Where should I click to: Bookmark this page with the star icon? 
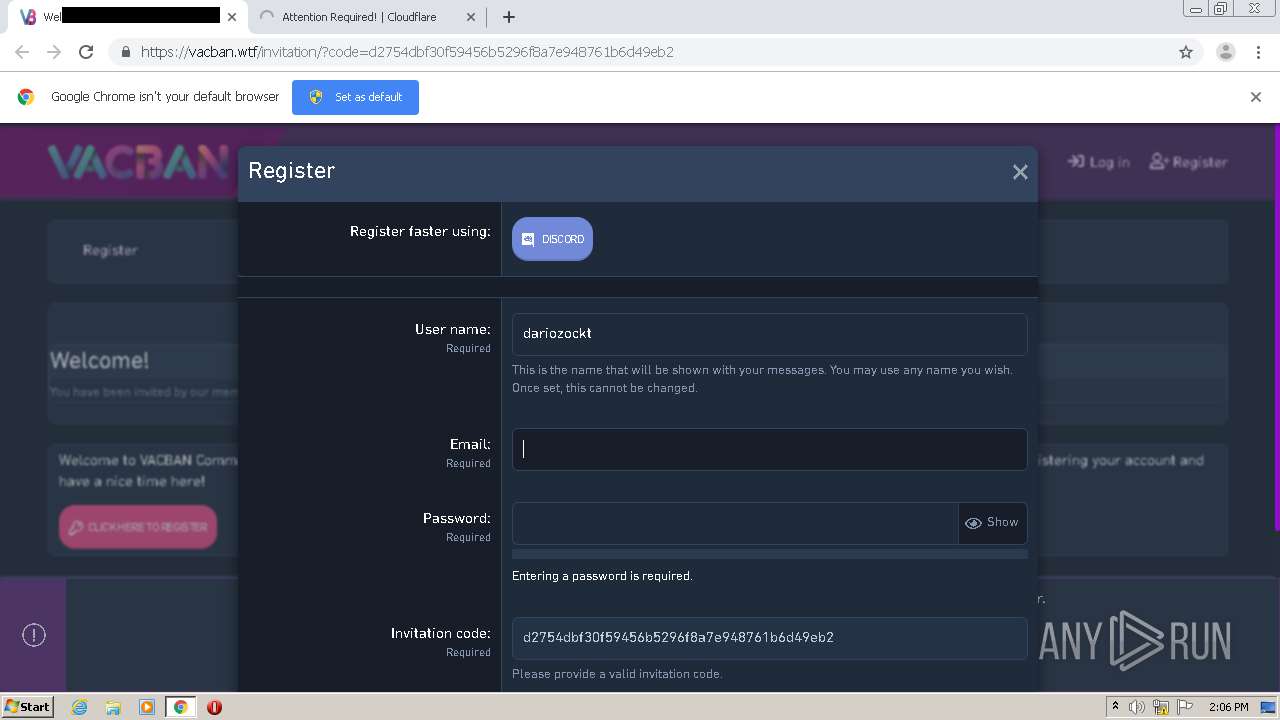click(1186, 52)
